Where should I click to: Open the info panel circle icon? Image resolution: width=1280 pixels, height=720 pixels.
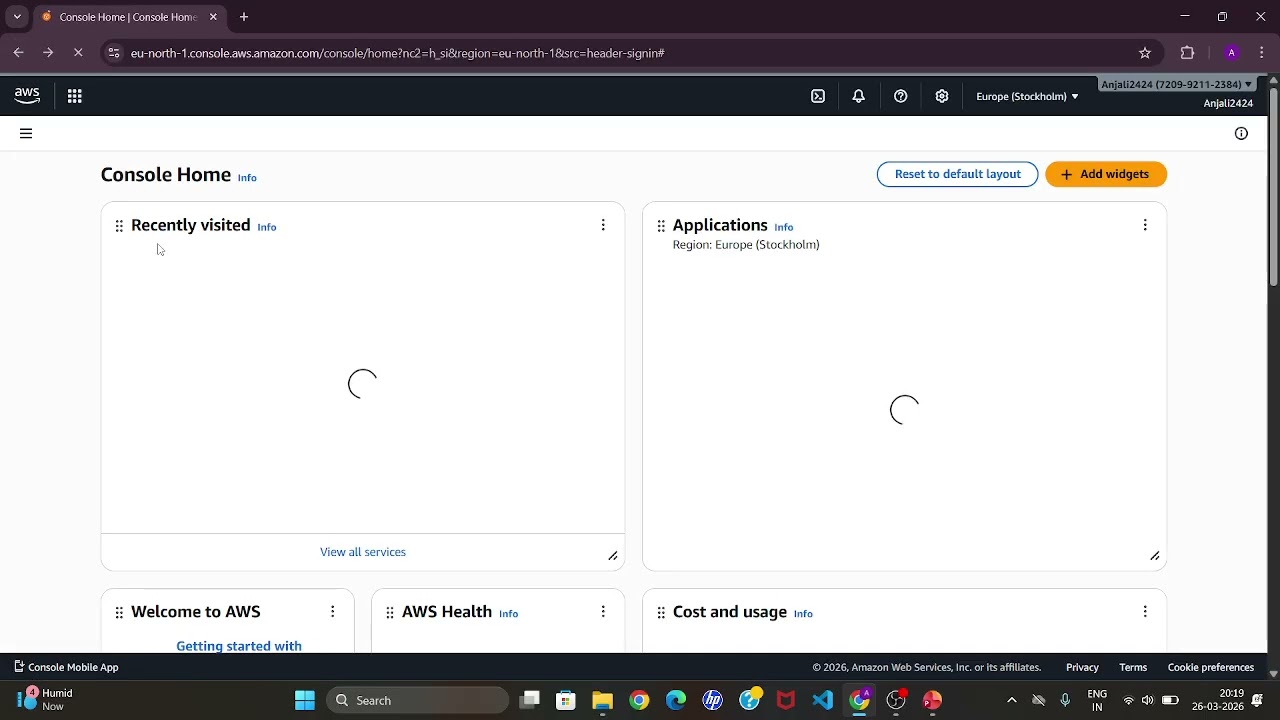[1241, 133]
